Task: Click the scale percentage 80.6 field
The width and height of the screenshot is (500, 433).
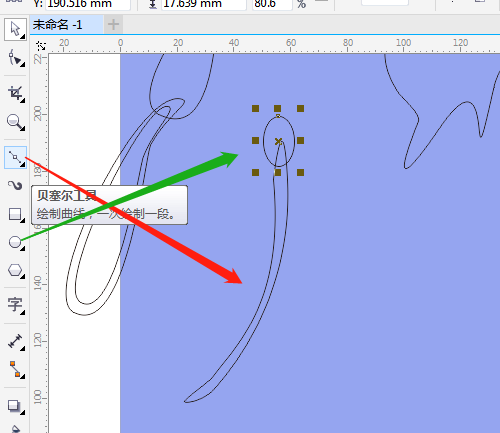Action: tap(272, 4)
